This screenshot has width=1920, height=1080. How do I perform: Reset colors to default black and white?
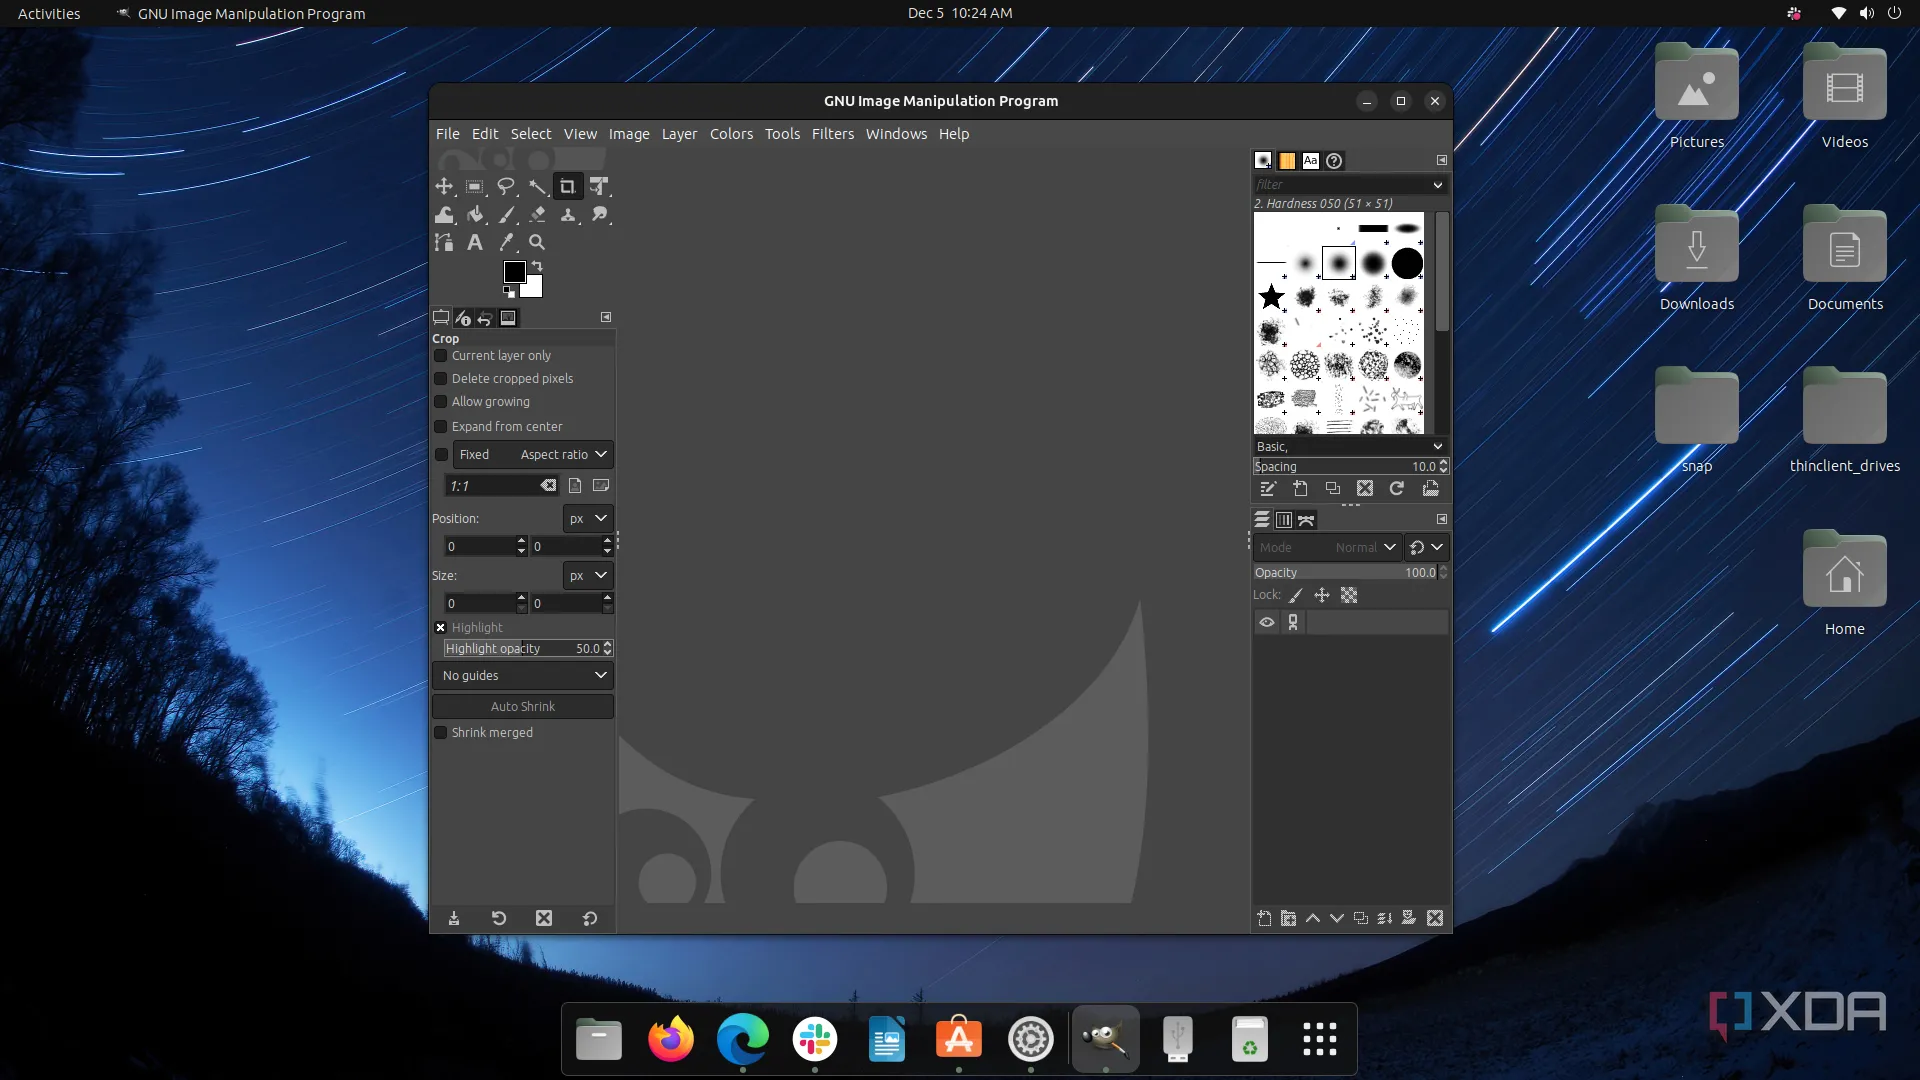click(x=509, y=292)
